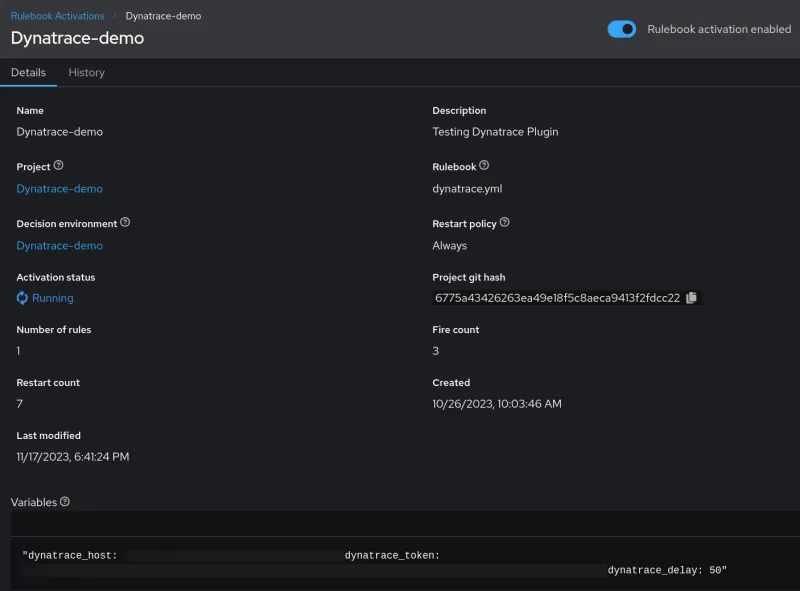This screenshot has width=800, height=591.
Task: Click the Restart policy help icon
Action: point(504,223)
